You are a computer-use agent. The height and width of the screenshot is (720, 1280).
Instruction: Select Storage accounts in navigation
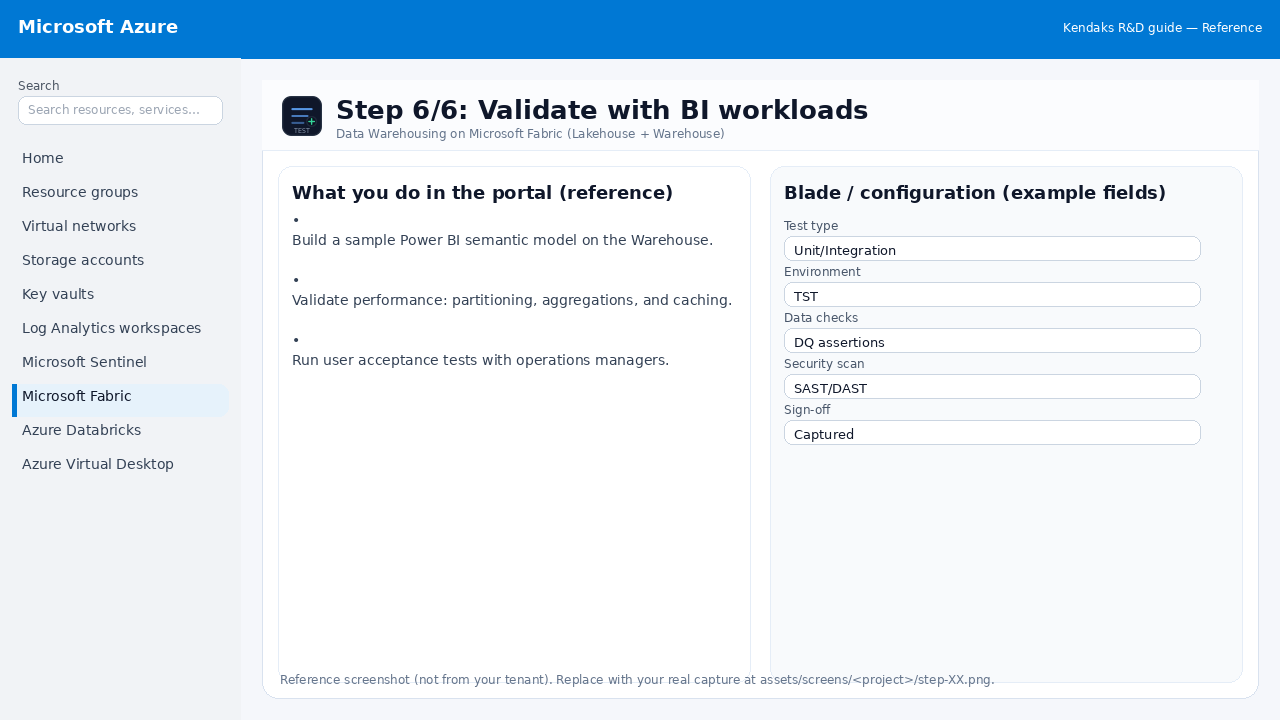(x=120, y=260)
